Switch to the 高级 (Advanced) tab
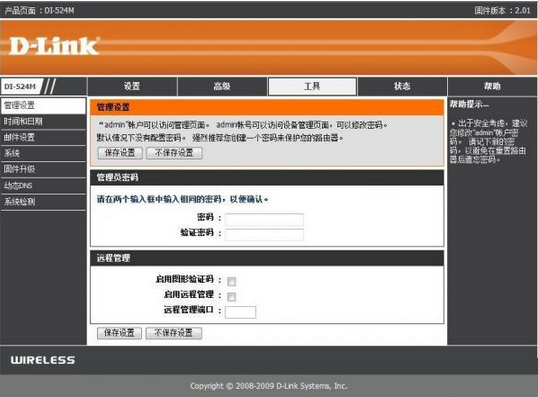538x397 pixels. [222, 86]
